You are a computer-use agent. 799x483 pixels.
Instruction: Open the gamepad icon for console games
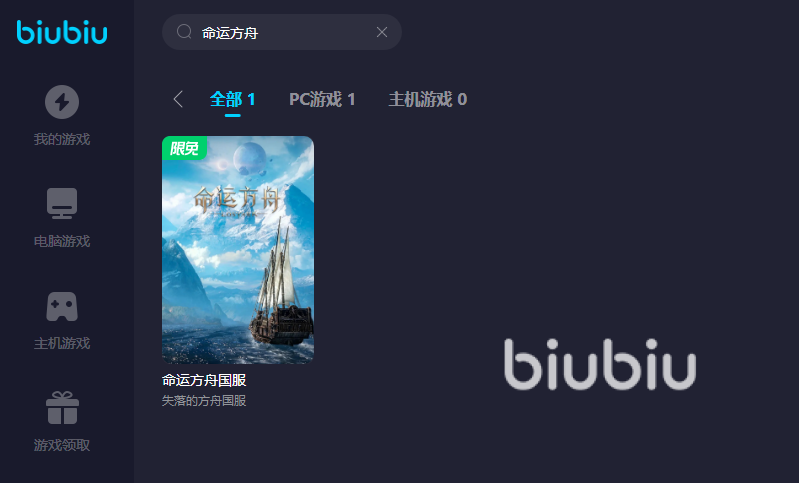point(62,306)
